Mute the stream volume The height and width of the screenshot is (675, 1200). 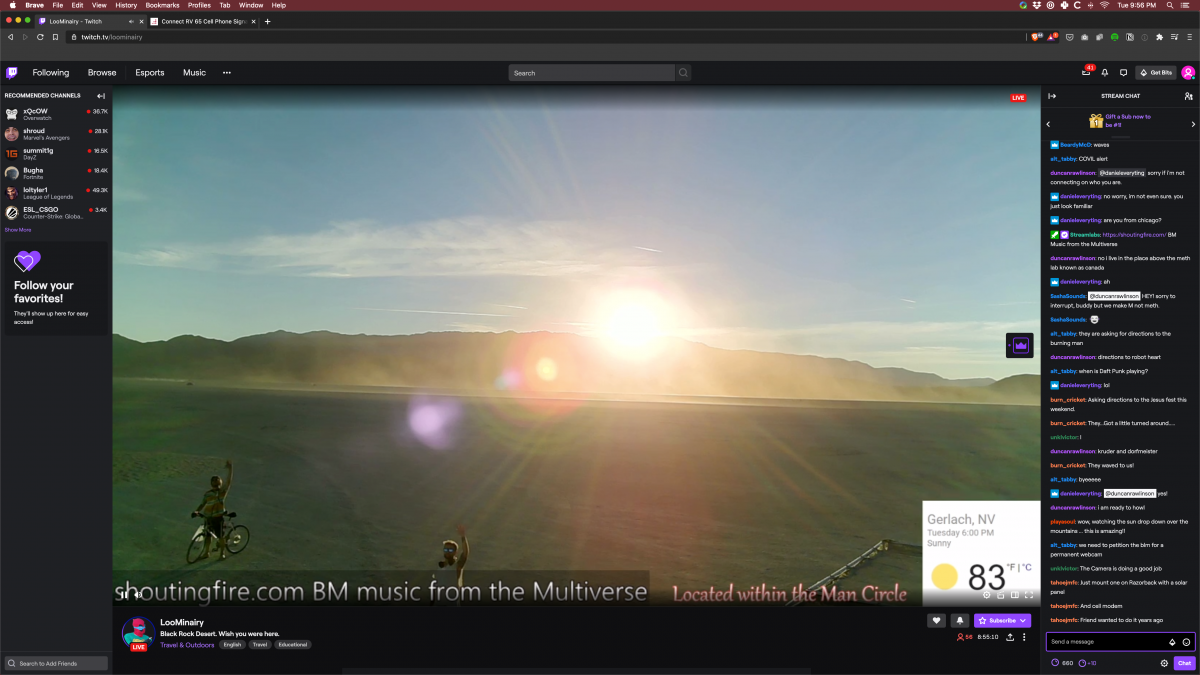pos(138,595)
